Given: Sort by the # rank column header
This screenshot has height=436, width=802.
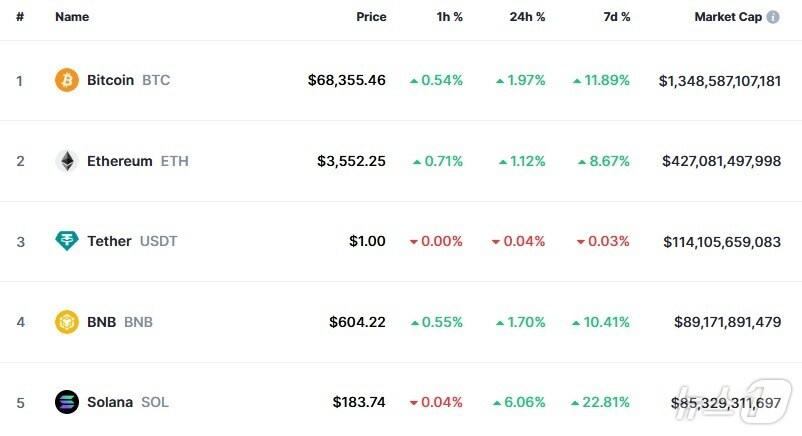Looking at the screenshot, I should (x=20, y=18).
